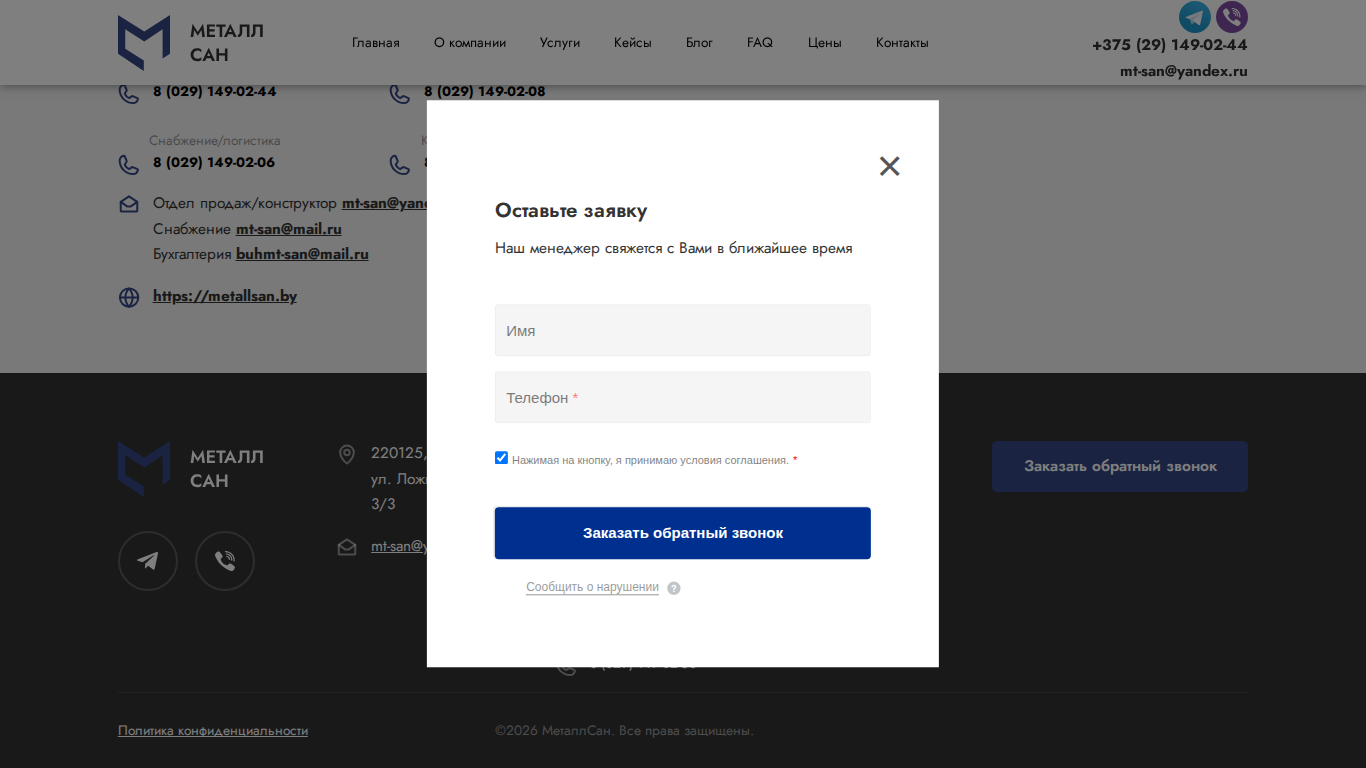Viewport: 1366px width, 768px height.
Task: Click the Telegram icon in the header
Action: [1195, 17]
